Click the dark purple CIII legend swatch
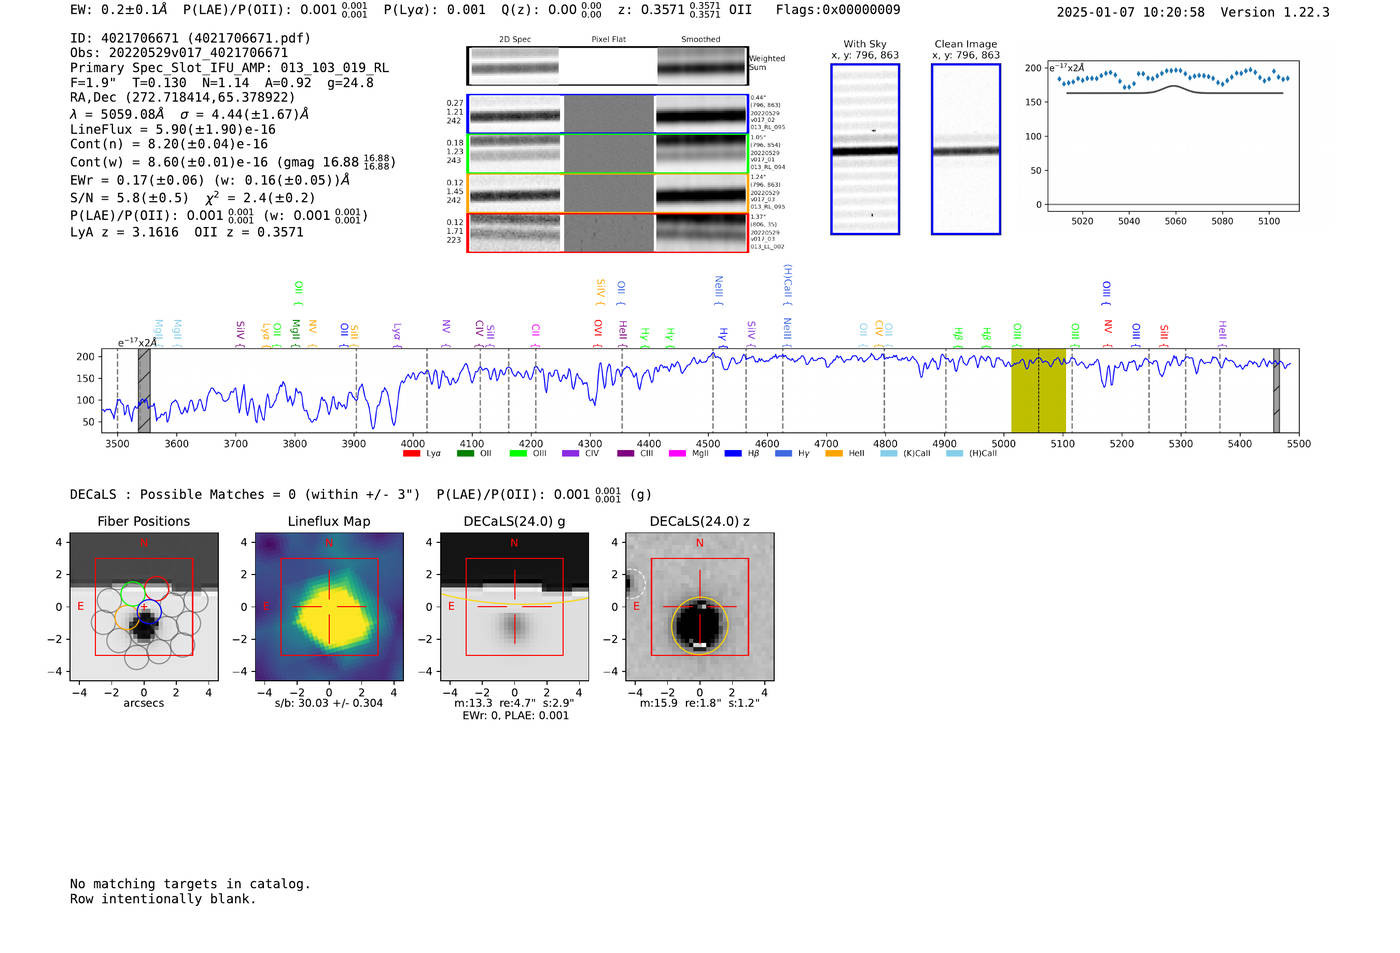The width and height of the screenshot is (1400, 953). [x=626, y=454]
